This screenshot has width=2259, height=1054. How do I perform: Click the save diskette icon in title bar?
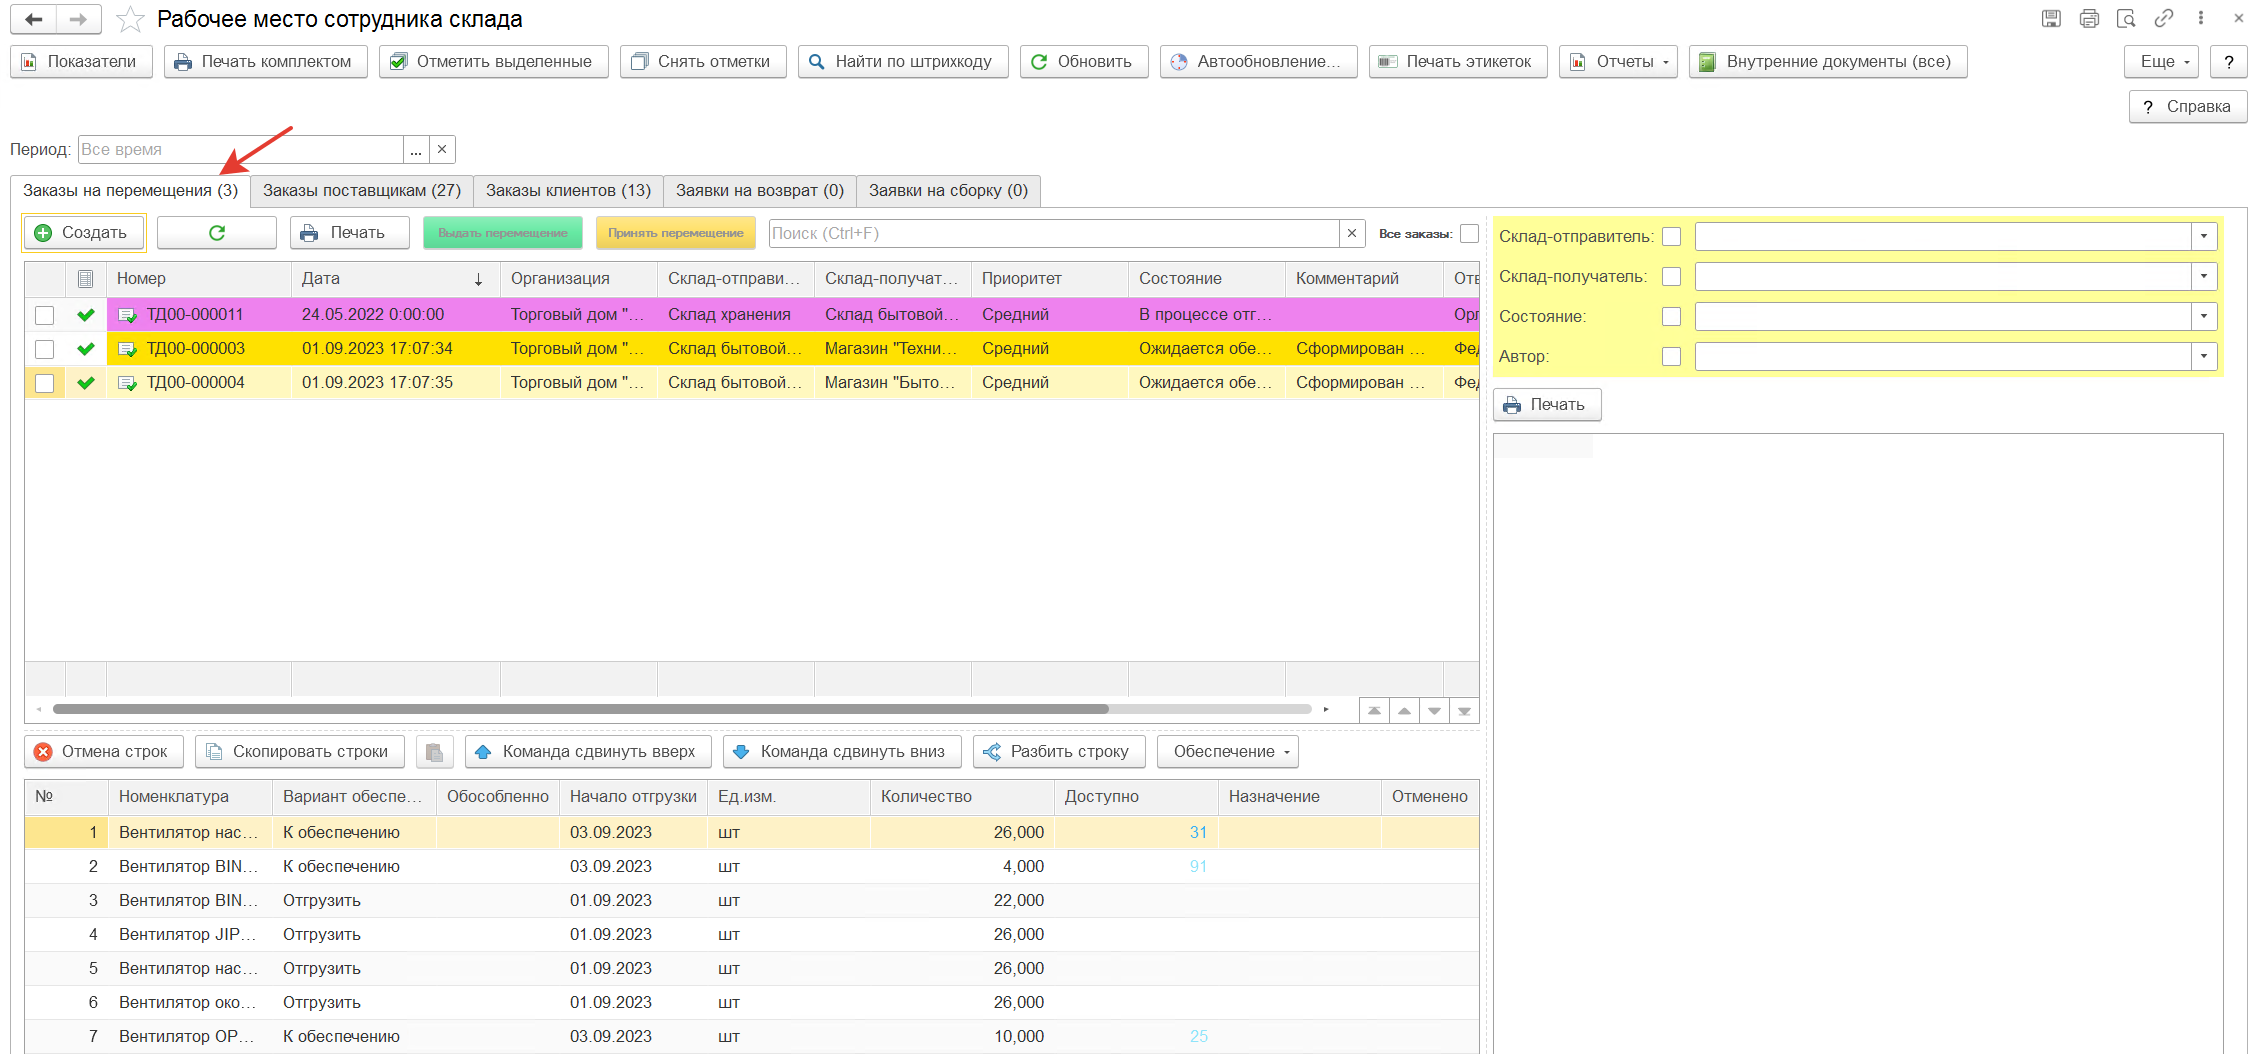point(2051,18)
